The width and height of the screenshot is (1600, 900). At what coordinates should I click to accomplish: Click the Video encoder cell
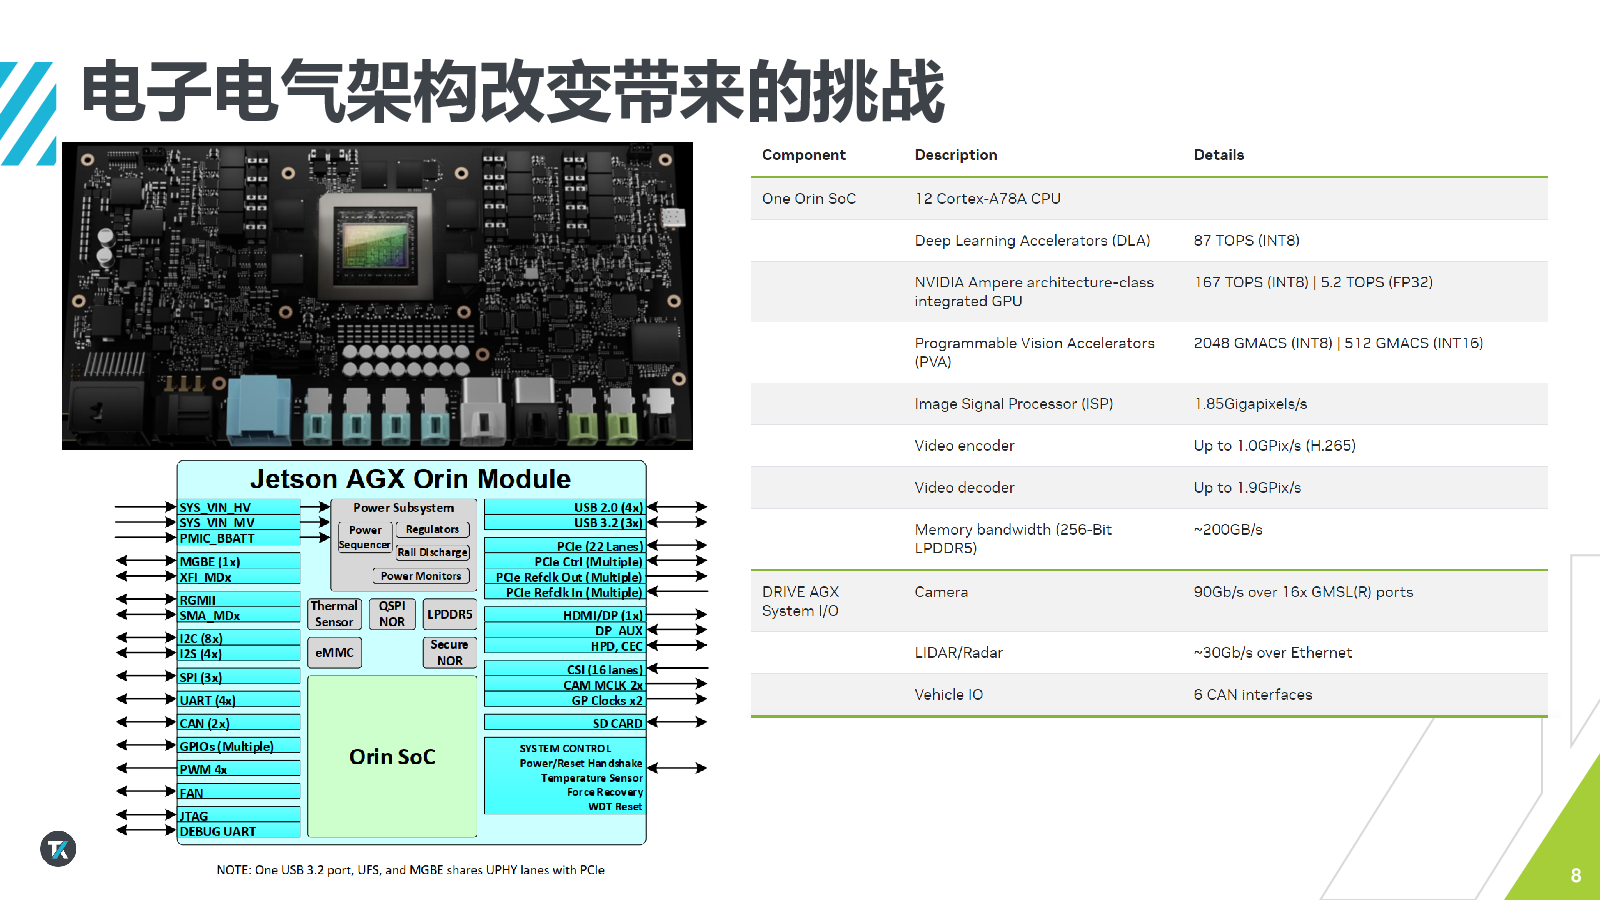964,446
